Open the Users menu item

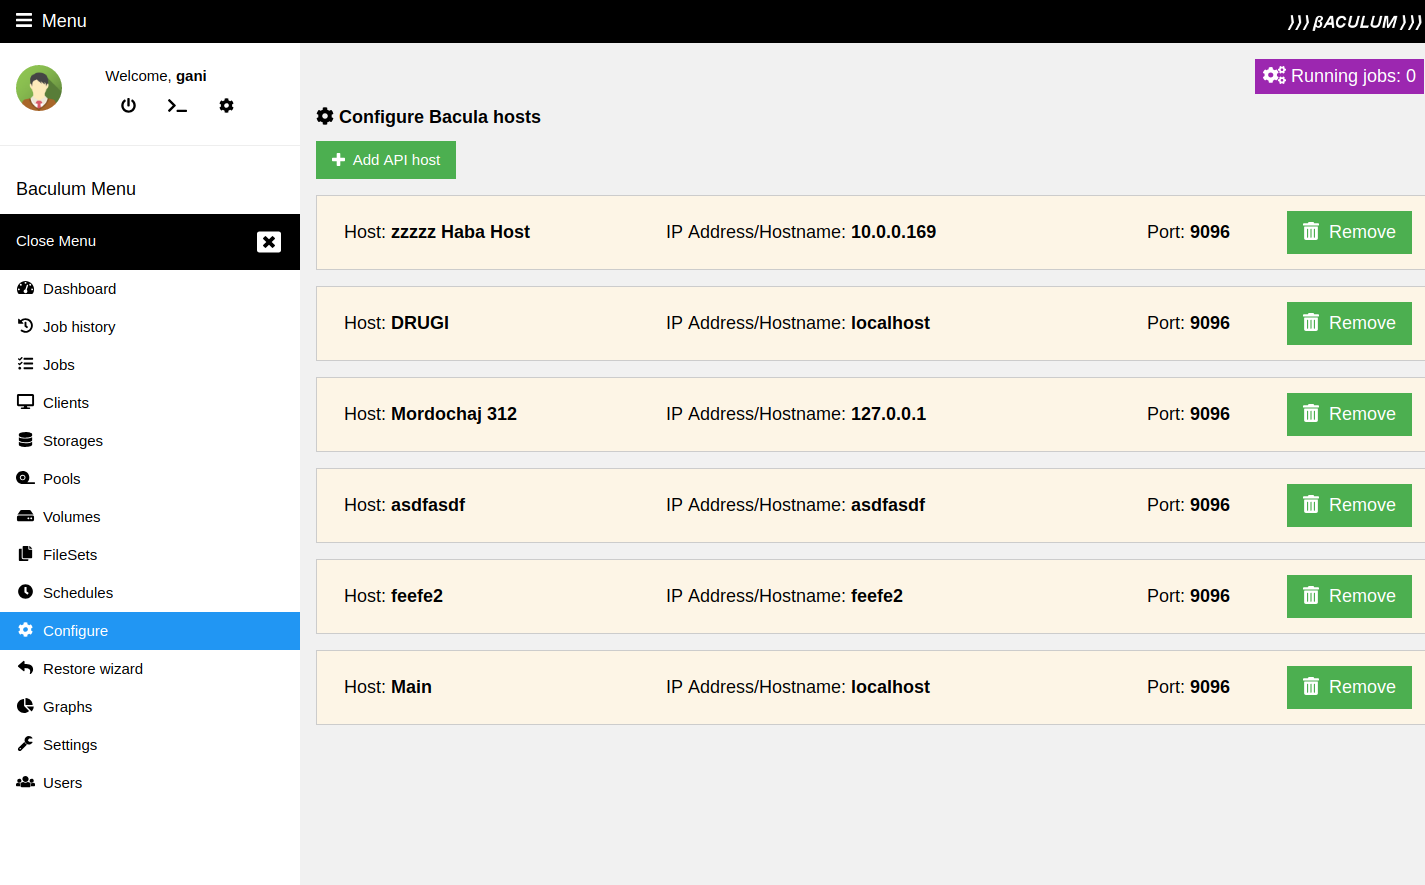tap(150, 783)
